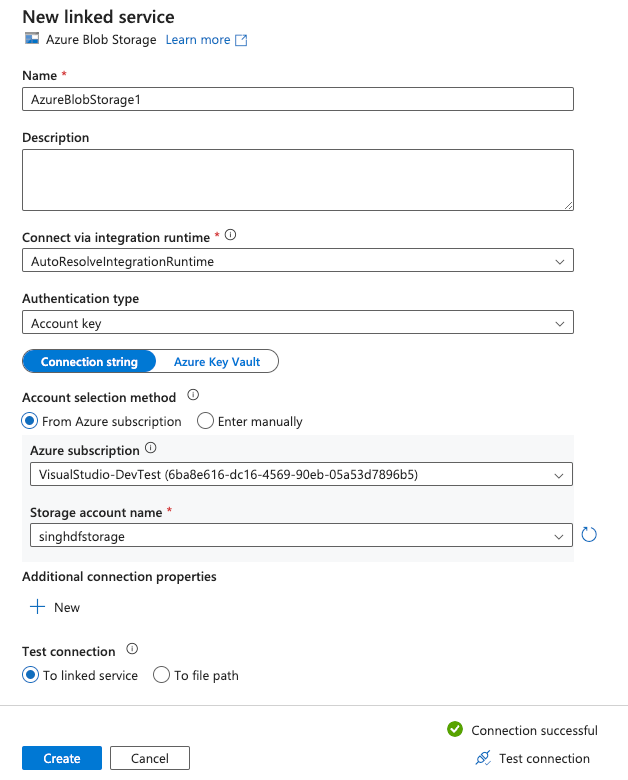Click the Create button
The width and height of the screenshot is (628, 780).
point(62,758)
